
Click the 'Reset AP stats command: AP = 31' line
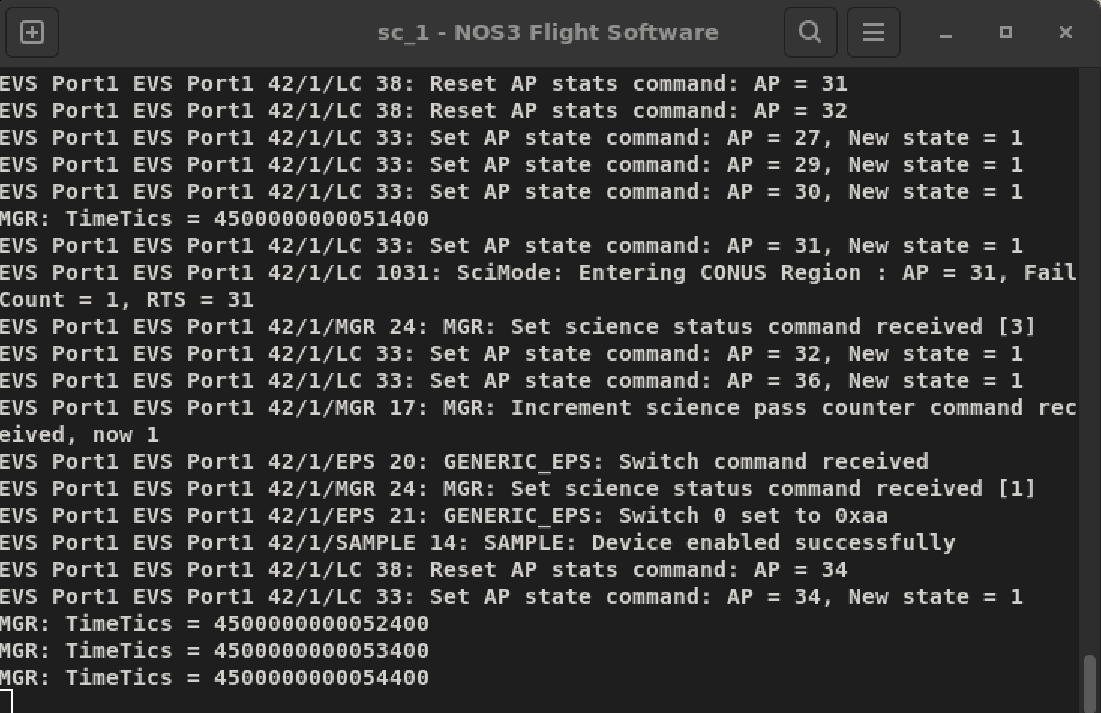[x=423, y=84]
